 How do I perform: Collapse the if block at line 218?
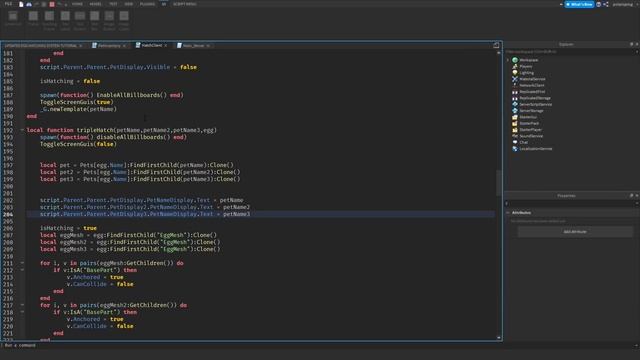(x=22, y=312)
